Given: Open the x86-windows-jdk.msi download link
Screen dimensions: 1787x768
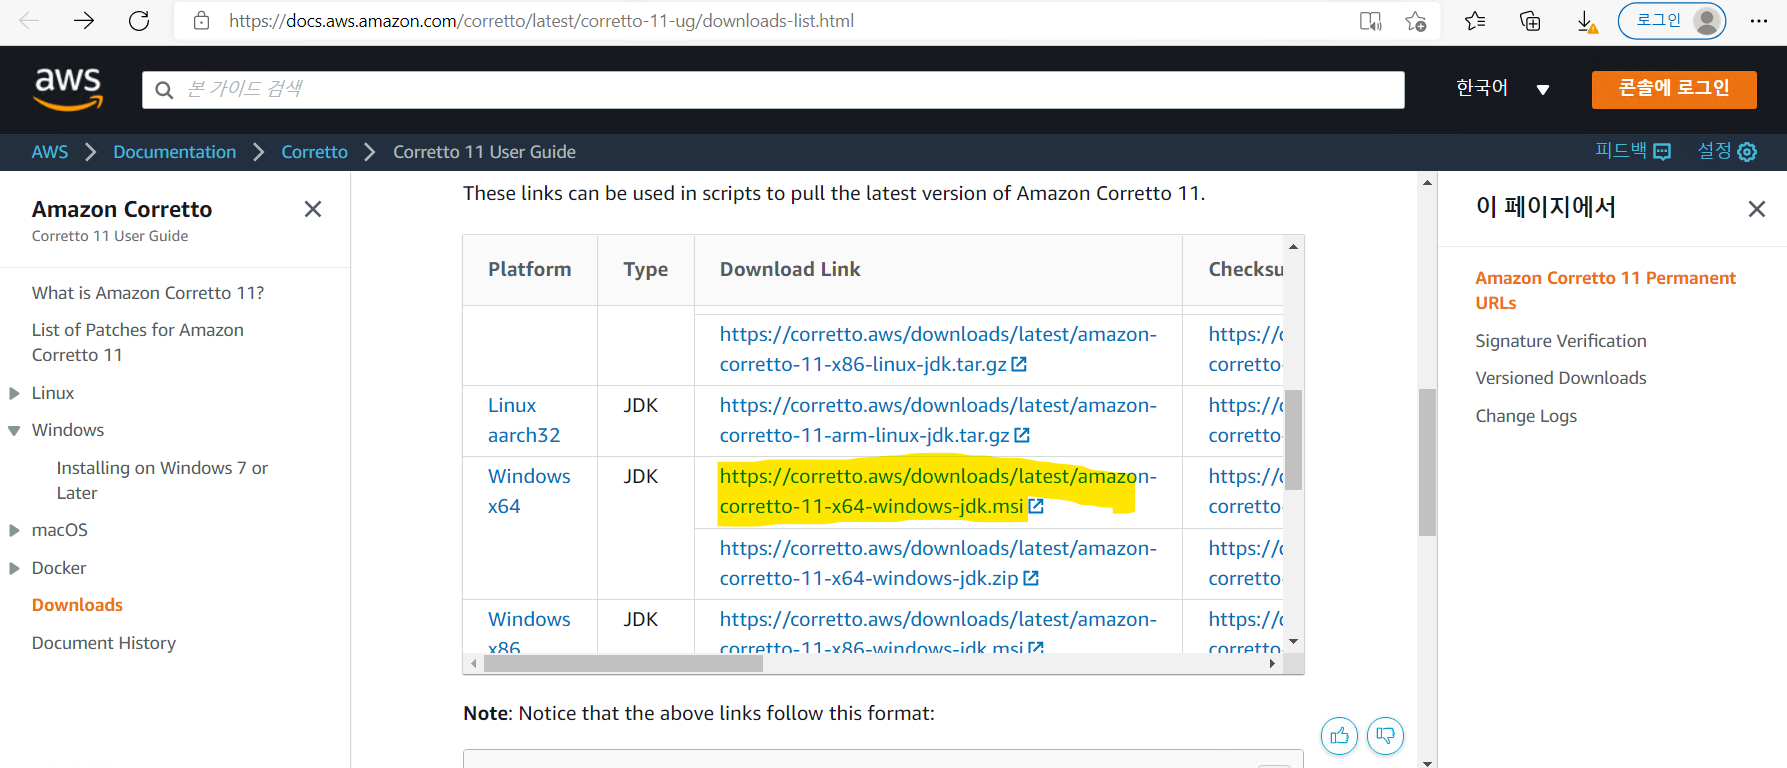Looking at the screenshot, I should tap(938, 634).
